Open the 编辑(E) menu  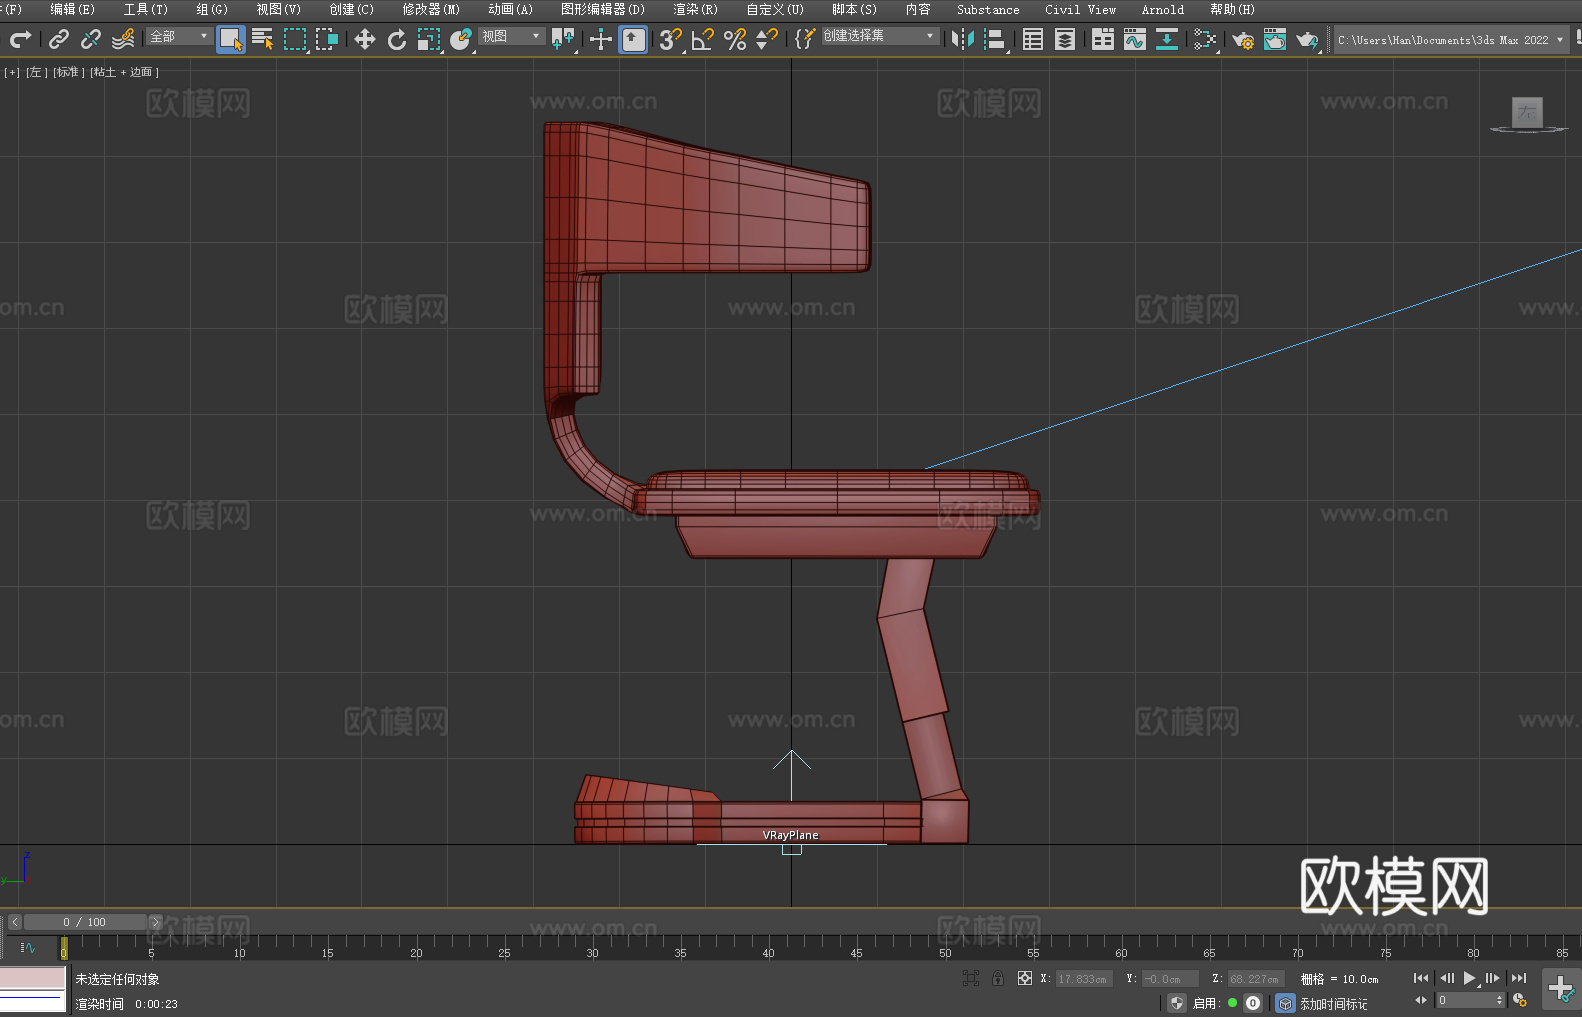click(73, 10)
